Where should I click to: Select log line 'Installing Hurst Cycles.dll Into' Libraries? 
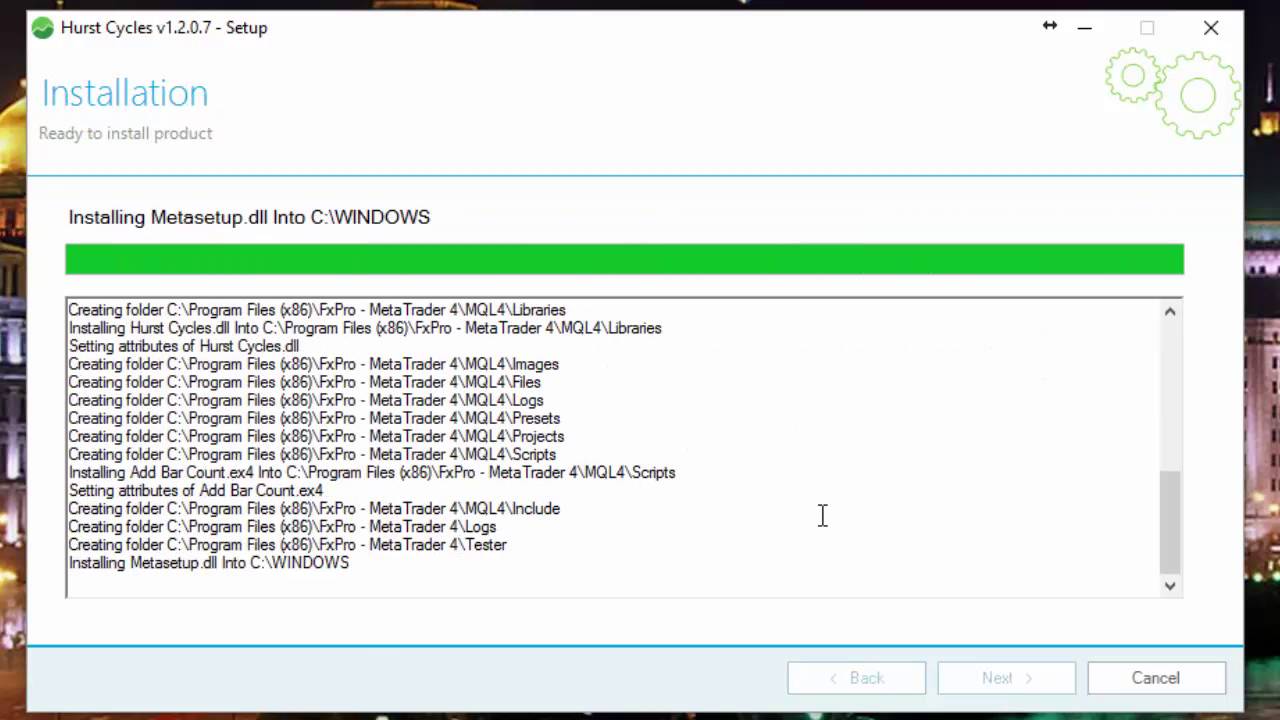(365, 328)
